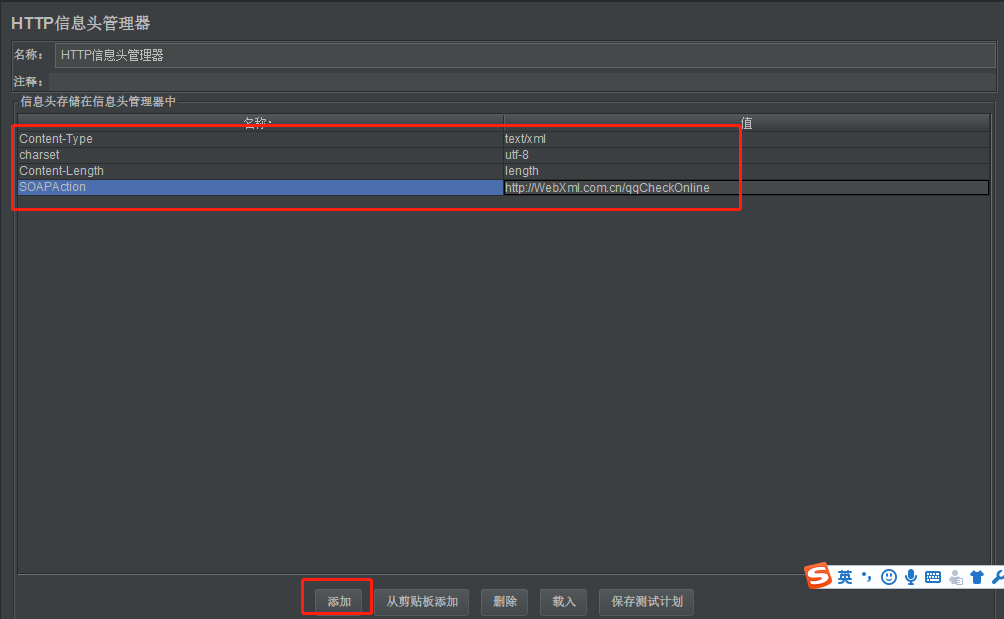The image size is (1004, 619).
Task: Activate voice input microphone icon
Action: (909, 577)
